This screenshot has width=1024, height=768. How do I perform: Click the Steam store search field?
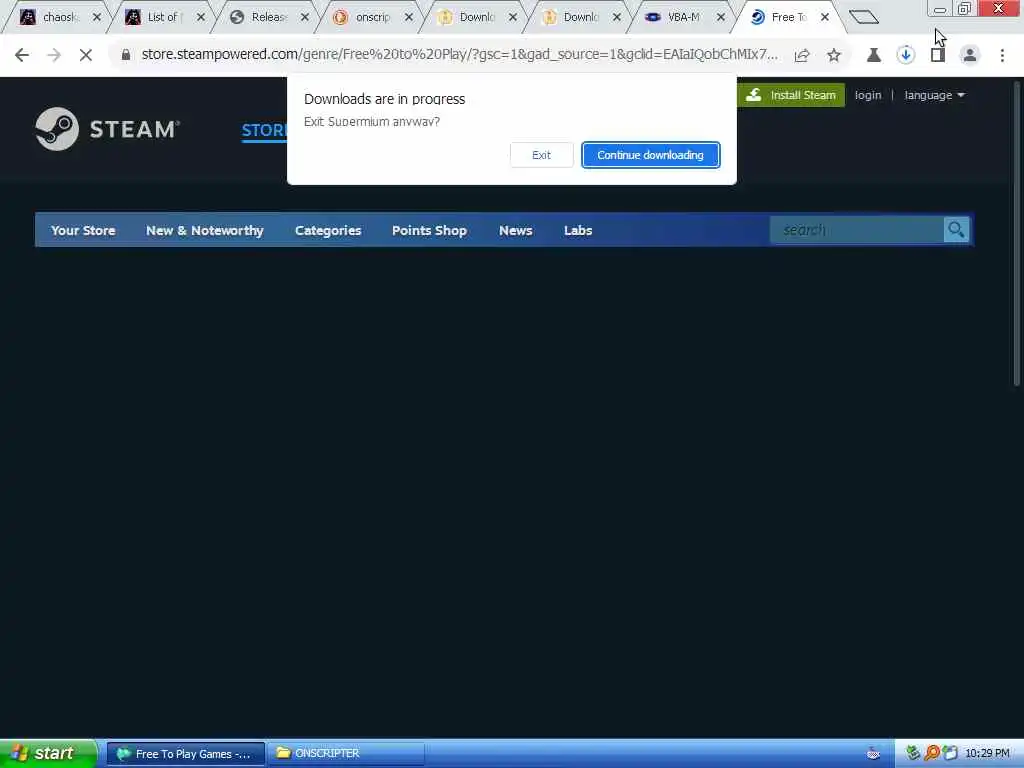857,230
